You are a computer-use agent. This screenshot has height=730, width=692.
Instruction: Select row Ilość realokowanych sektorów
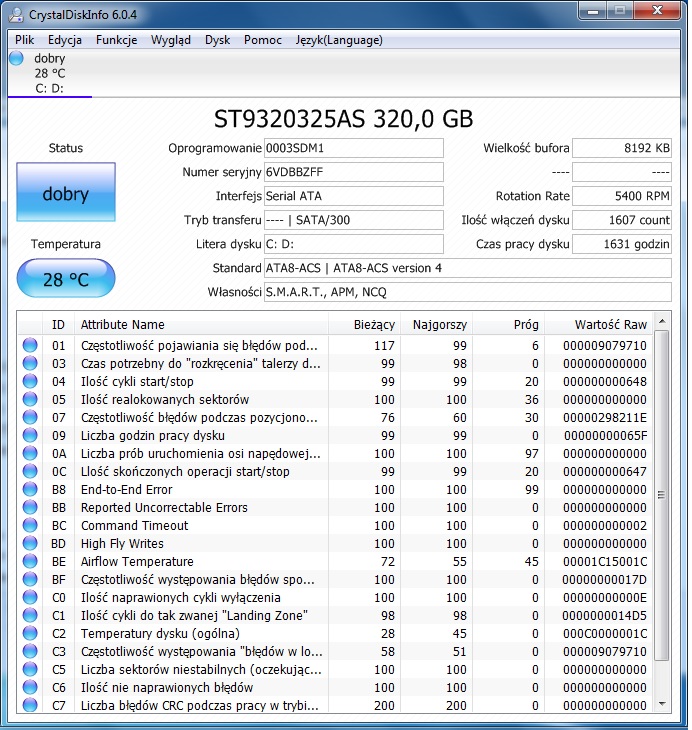tap(335, 399)
